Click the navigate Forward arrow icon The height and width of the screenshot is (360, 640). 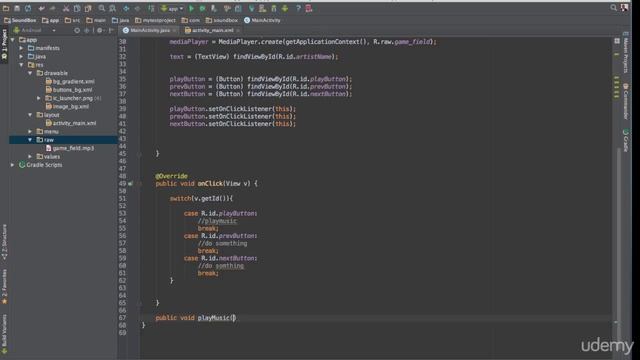[x=137, y=8]
